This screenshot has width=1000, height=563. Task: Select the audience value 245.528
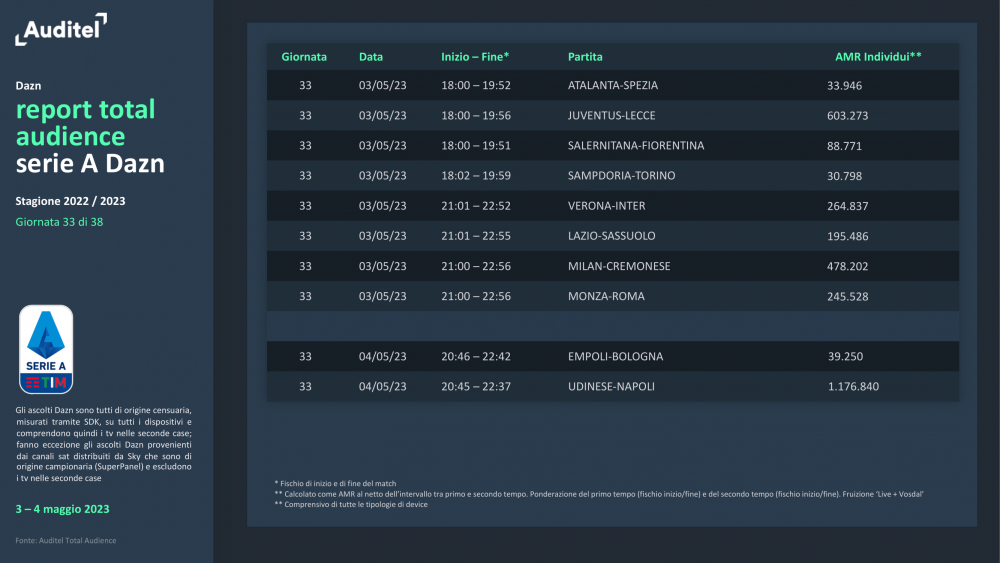(x=848, y=296)
